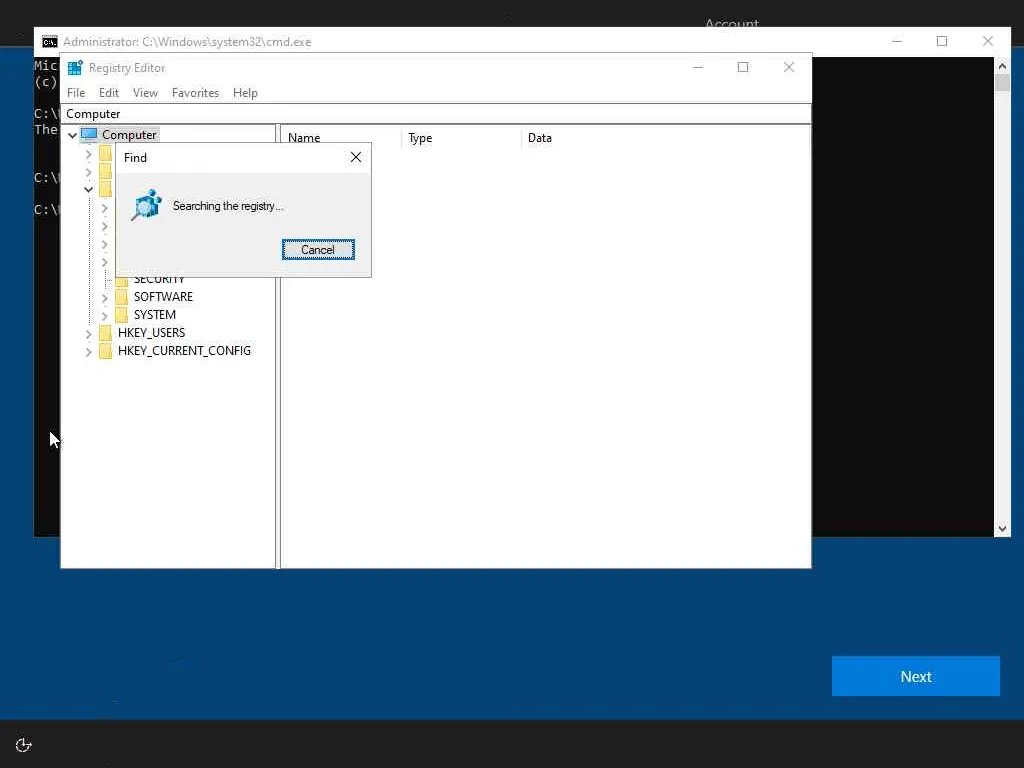Click the cmd window scrollbar up arrow
Image resolution: width=1024 pixels, height=768 pixels.
pos(1002,66)
